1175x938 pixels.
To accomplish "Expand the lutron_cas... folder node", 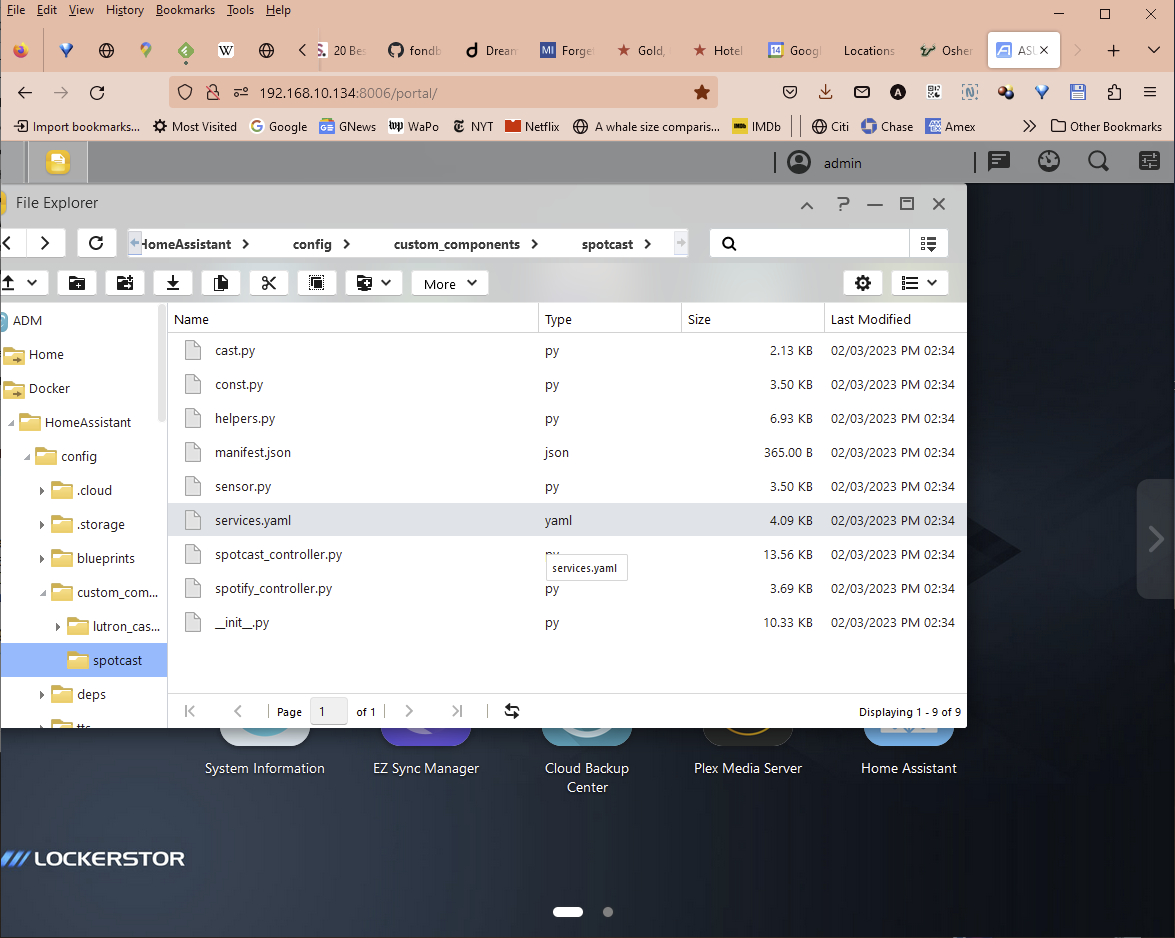I will pos(58,627).
